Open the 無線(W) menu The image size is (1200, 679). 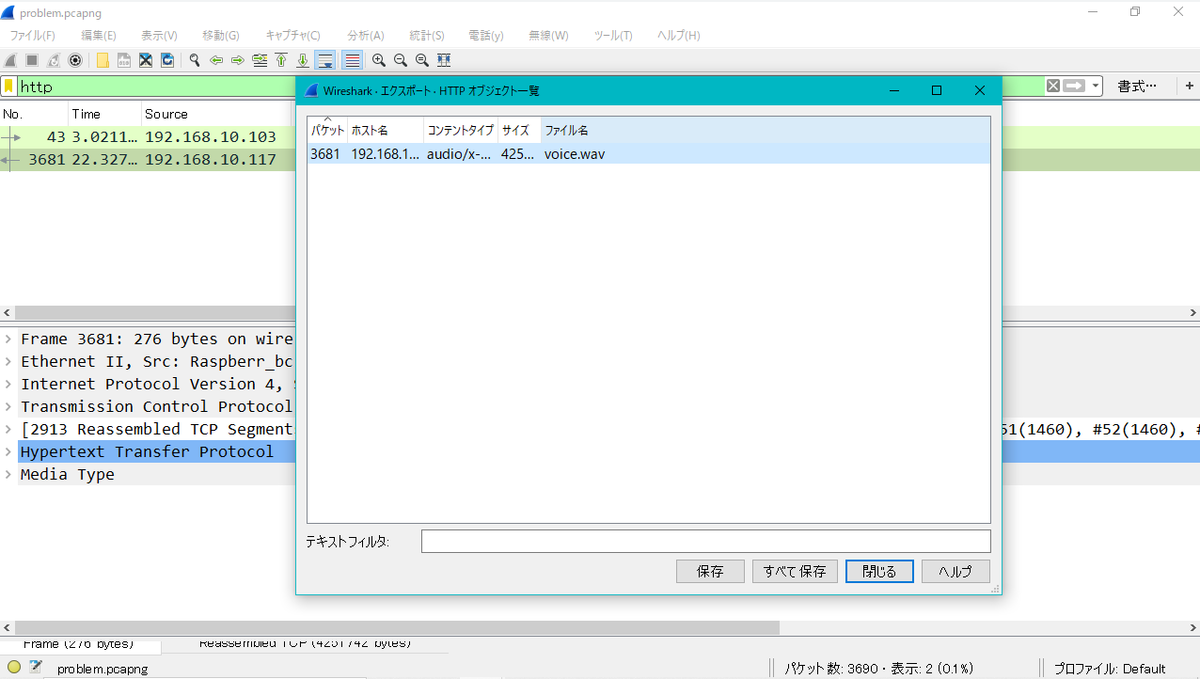(548, 35)
